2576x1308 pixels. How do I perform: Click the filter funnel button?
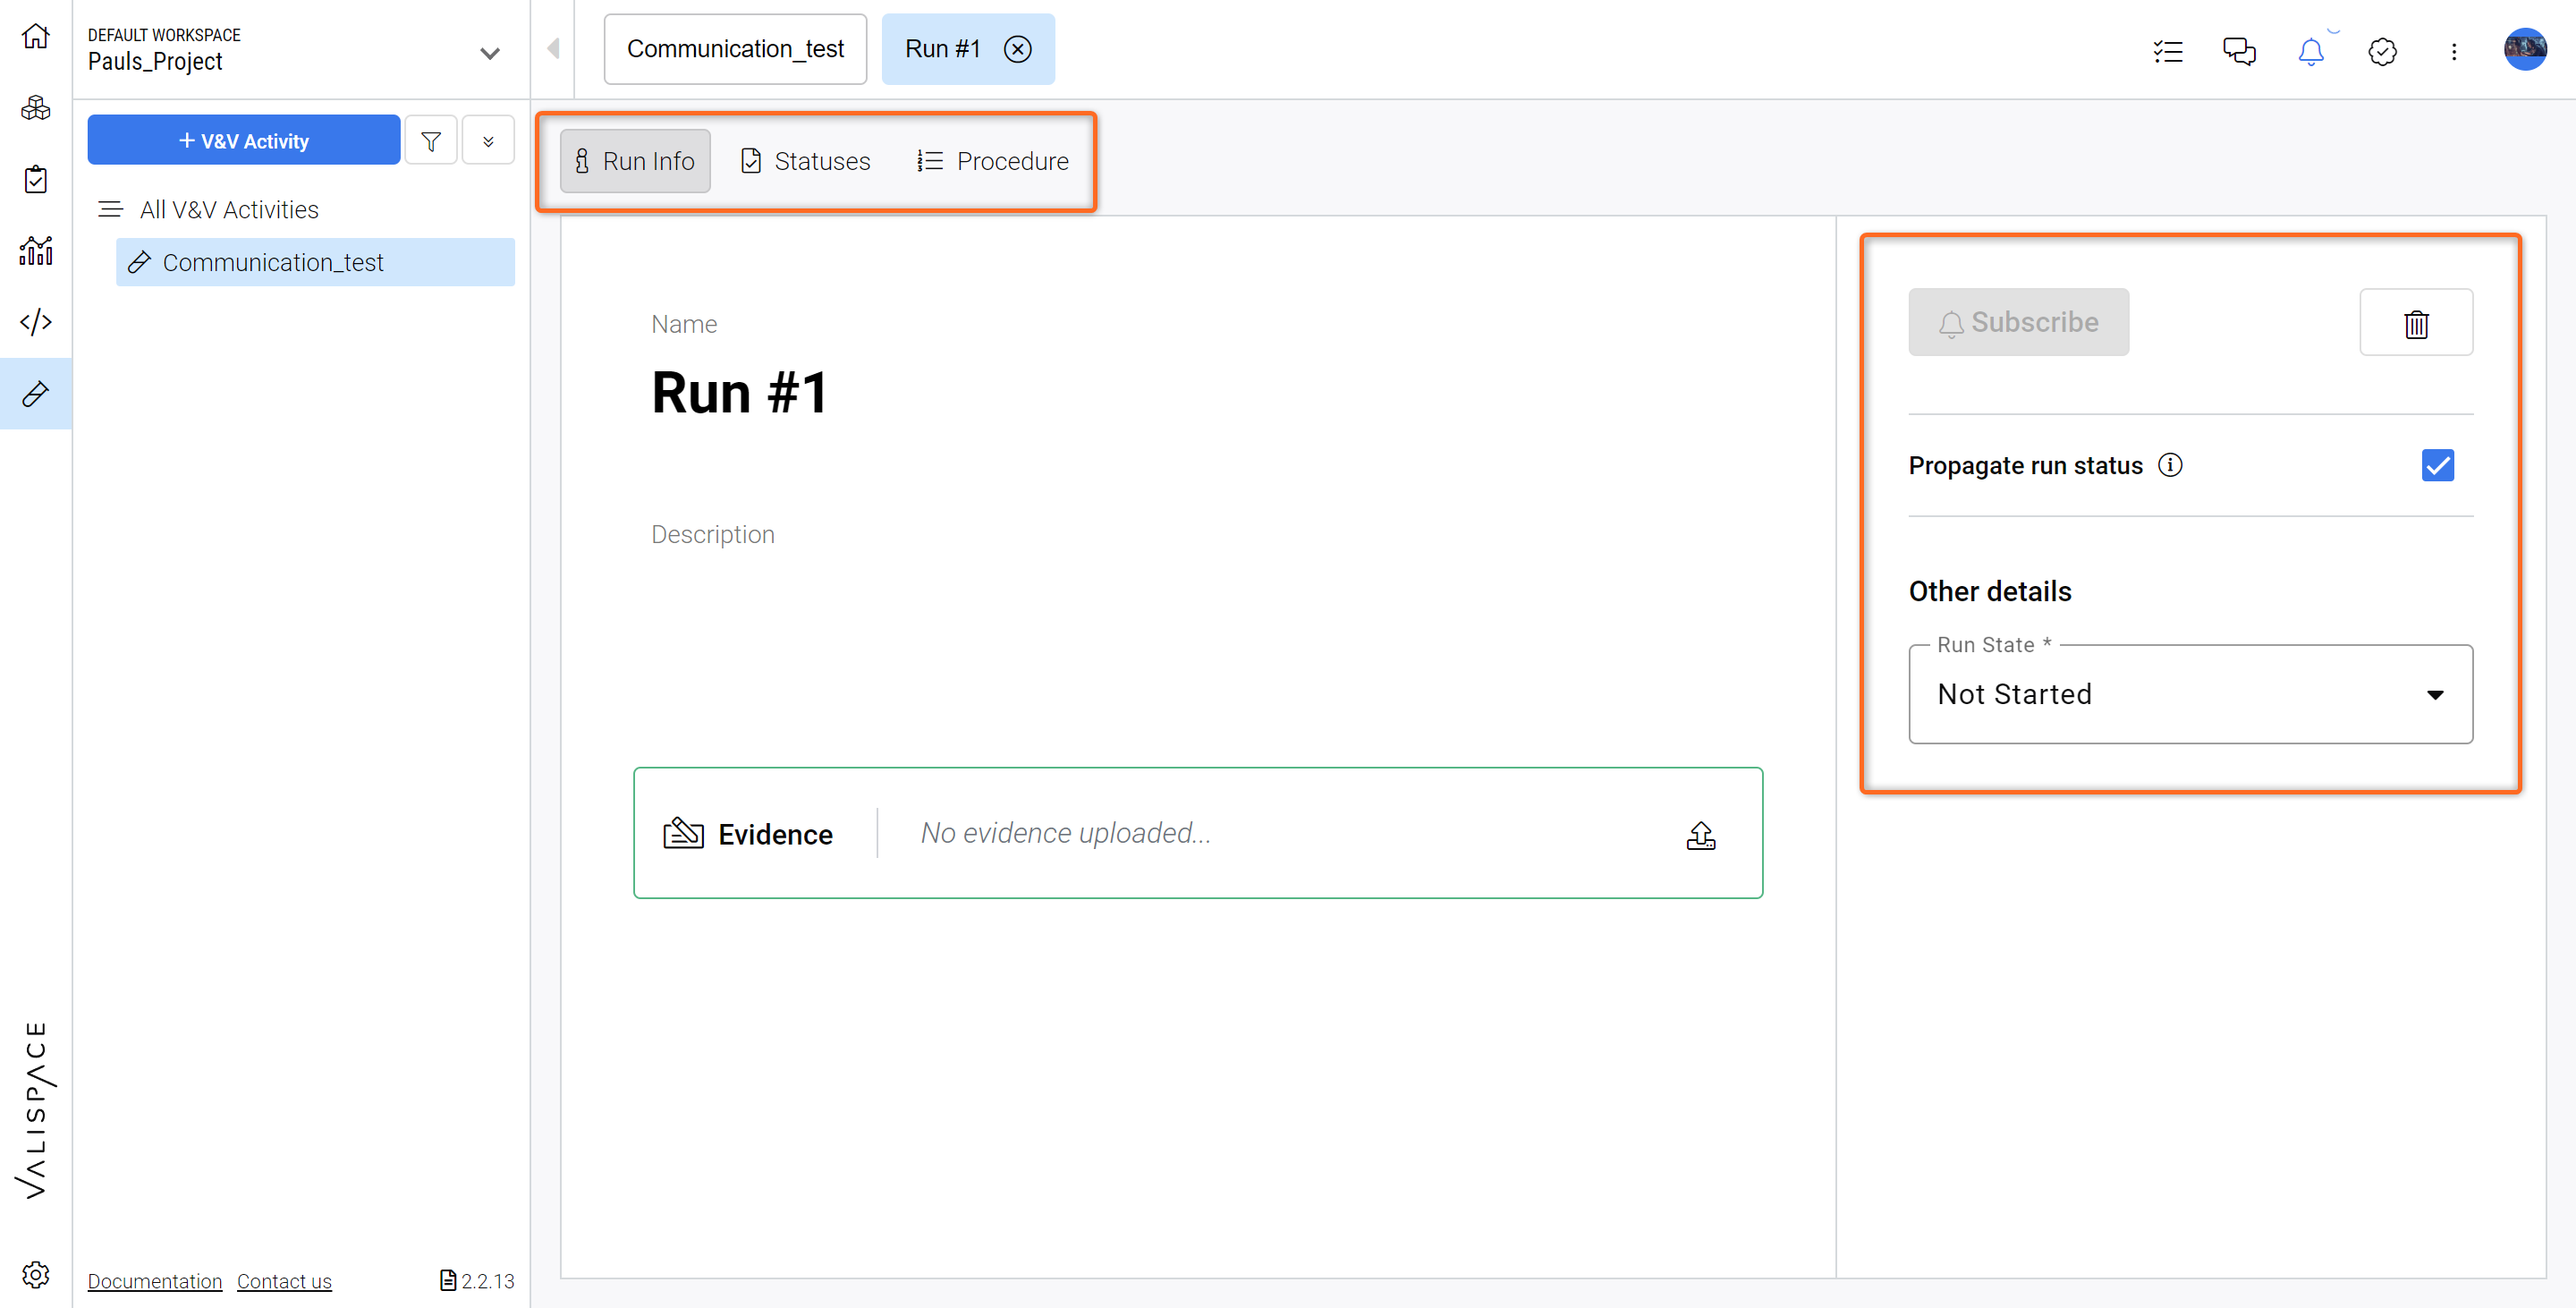click(x=431, y=141)
